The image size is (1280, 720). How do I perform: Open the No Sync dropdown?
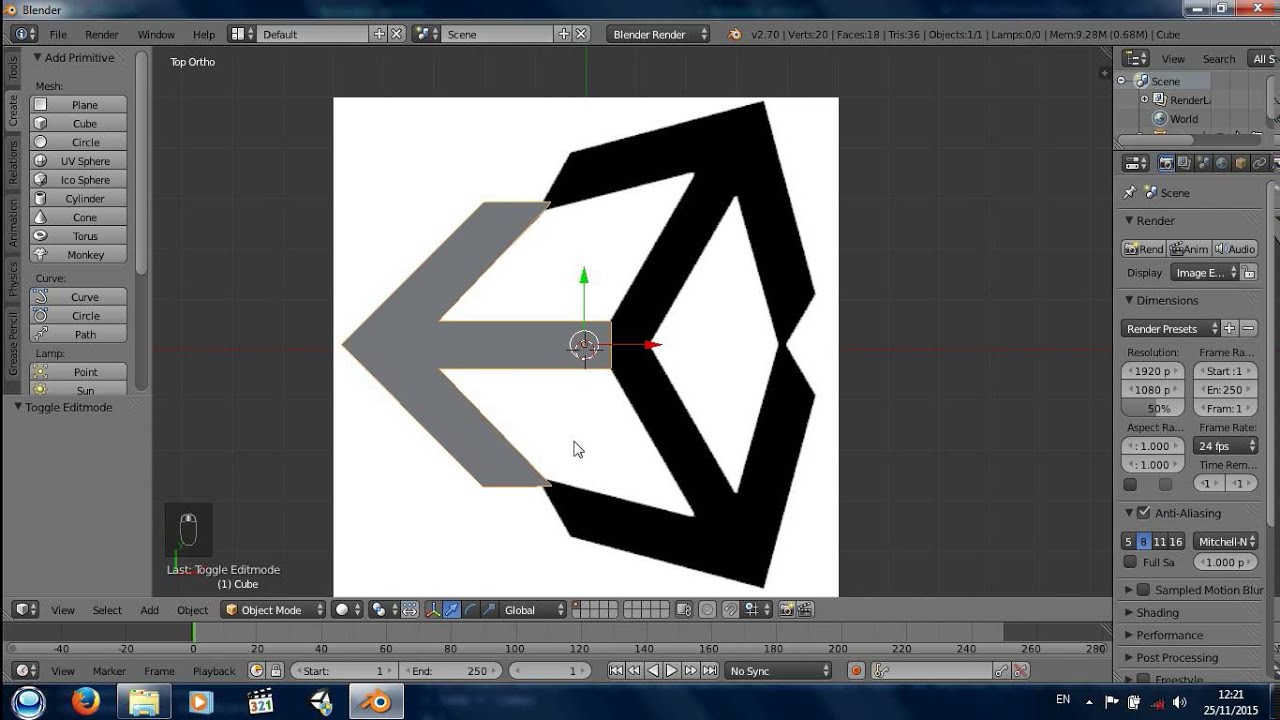click(779, 671)
